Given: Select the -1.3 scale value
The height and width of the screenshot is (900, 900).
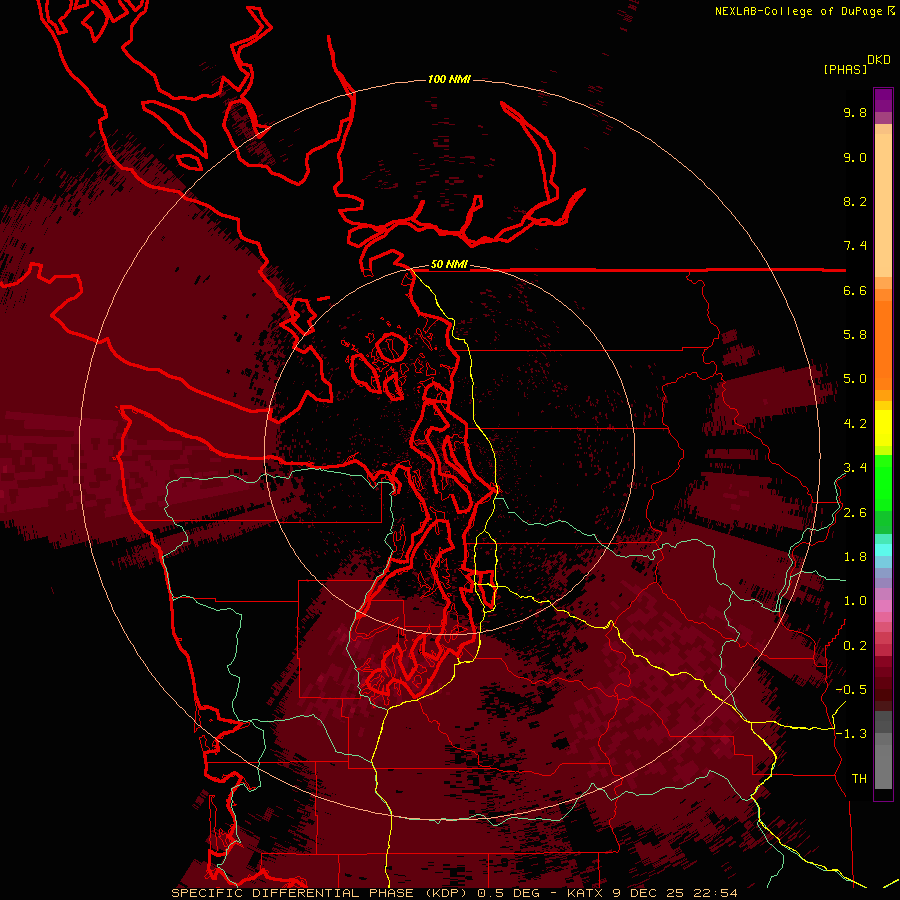Looking at the screenshot, I should click(851, 734).
